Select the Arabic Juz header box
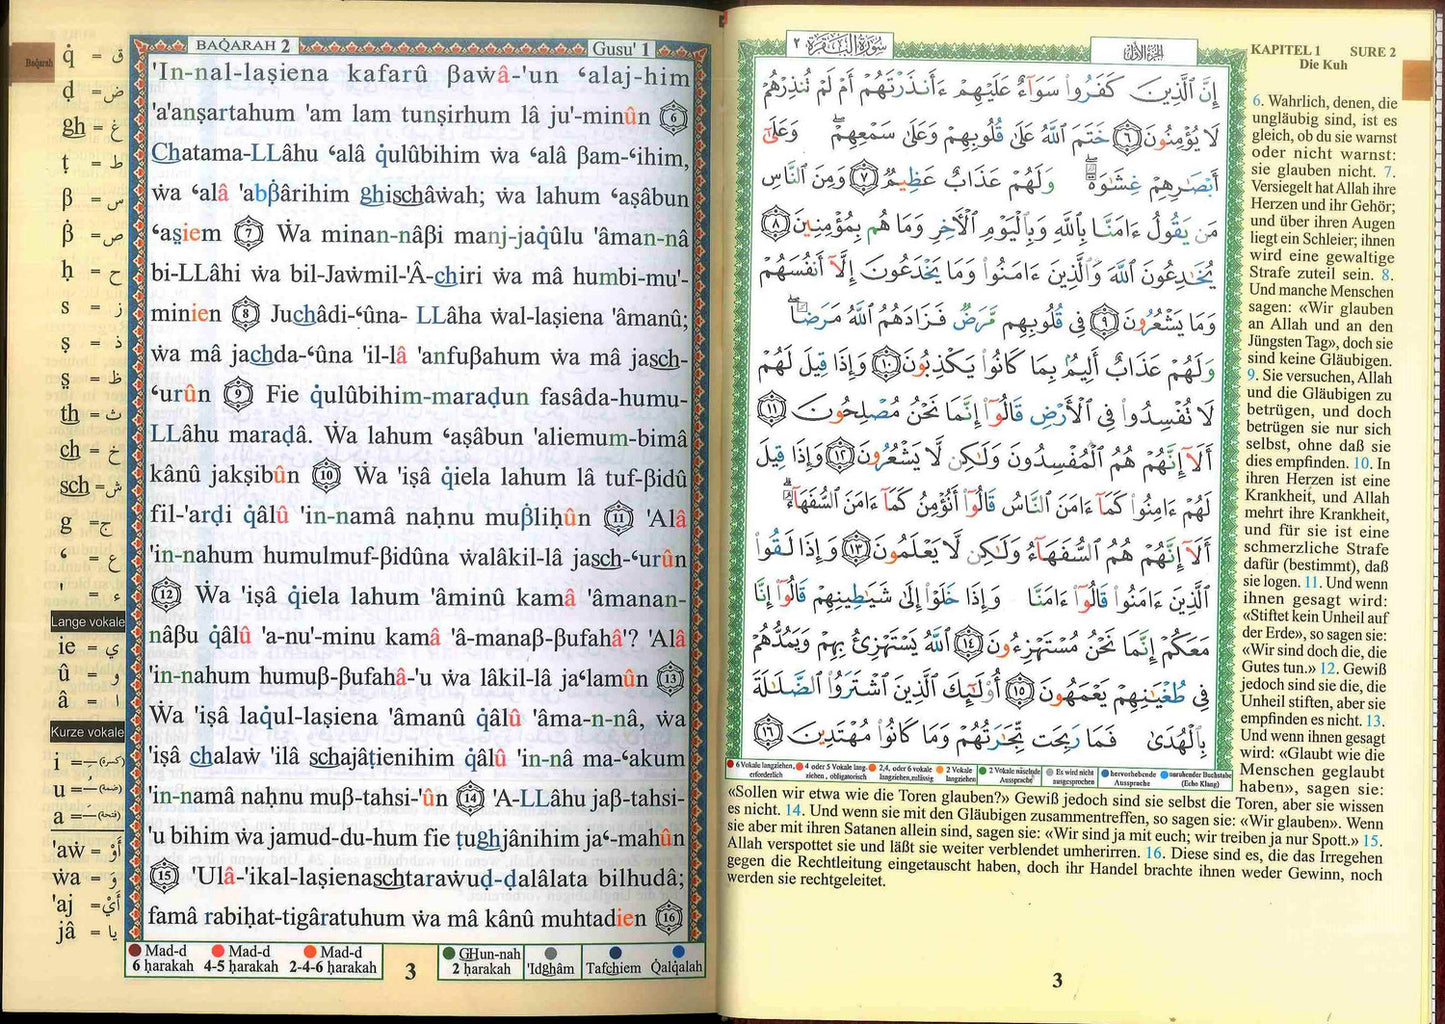 tap(1143, 52)
